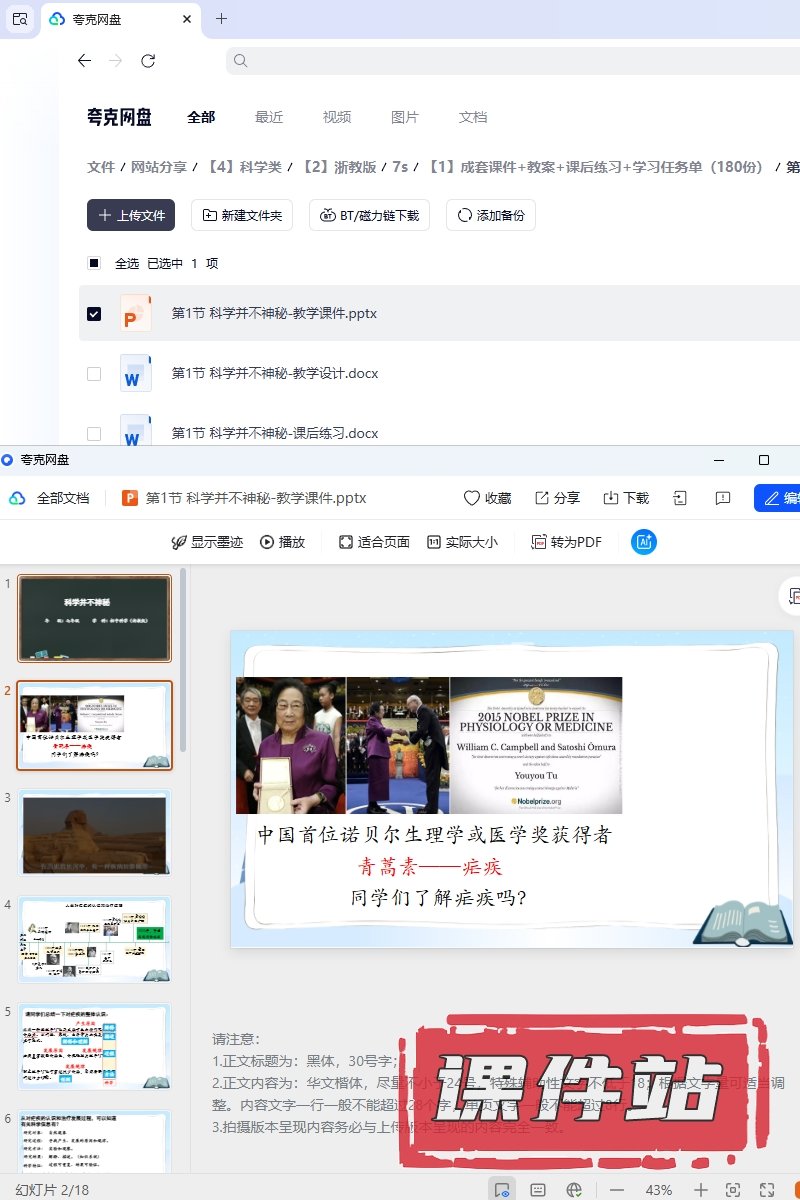This screenshot has height=1200, width=800.
Task: Click 播放 to play the slideshow
Action: click(x=282, y=542)
